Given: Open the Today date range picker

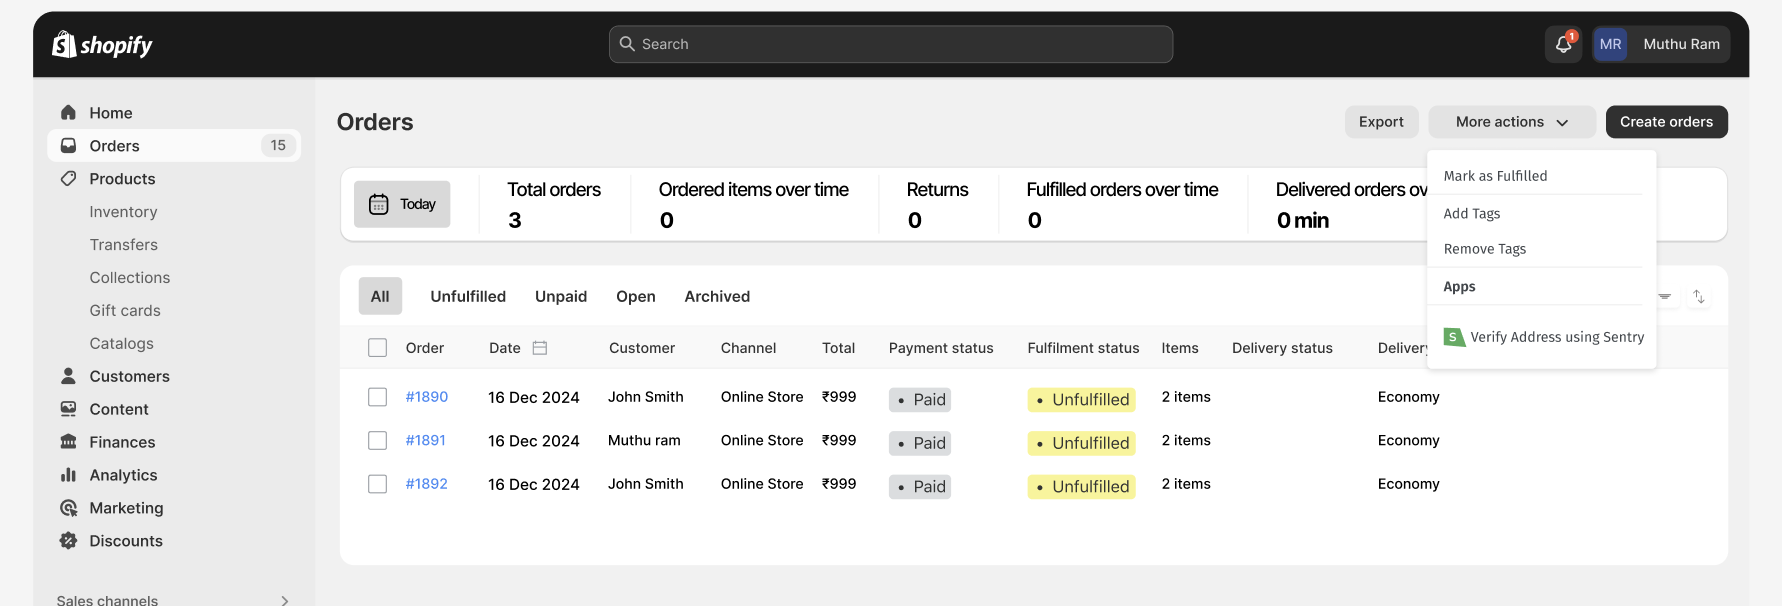Looking at the screenshot, I should (402, 204).
